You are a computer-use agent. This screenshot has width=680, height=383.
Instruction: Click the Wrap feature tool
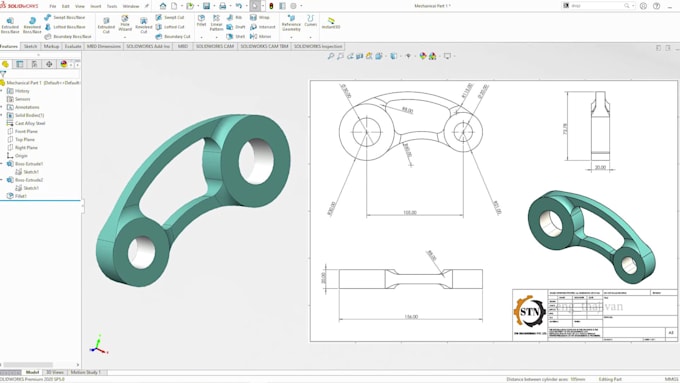(260, 17)
